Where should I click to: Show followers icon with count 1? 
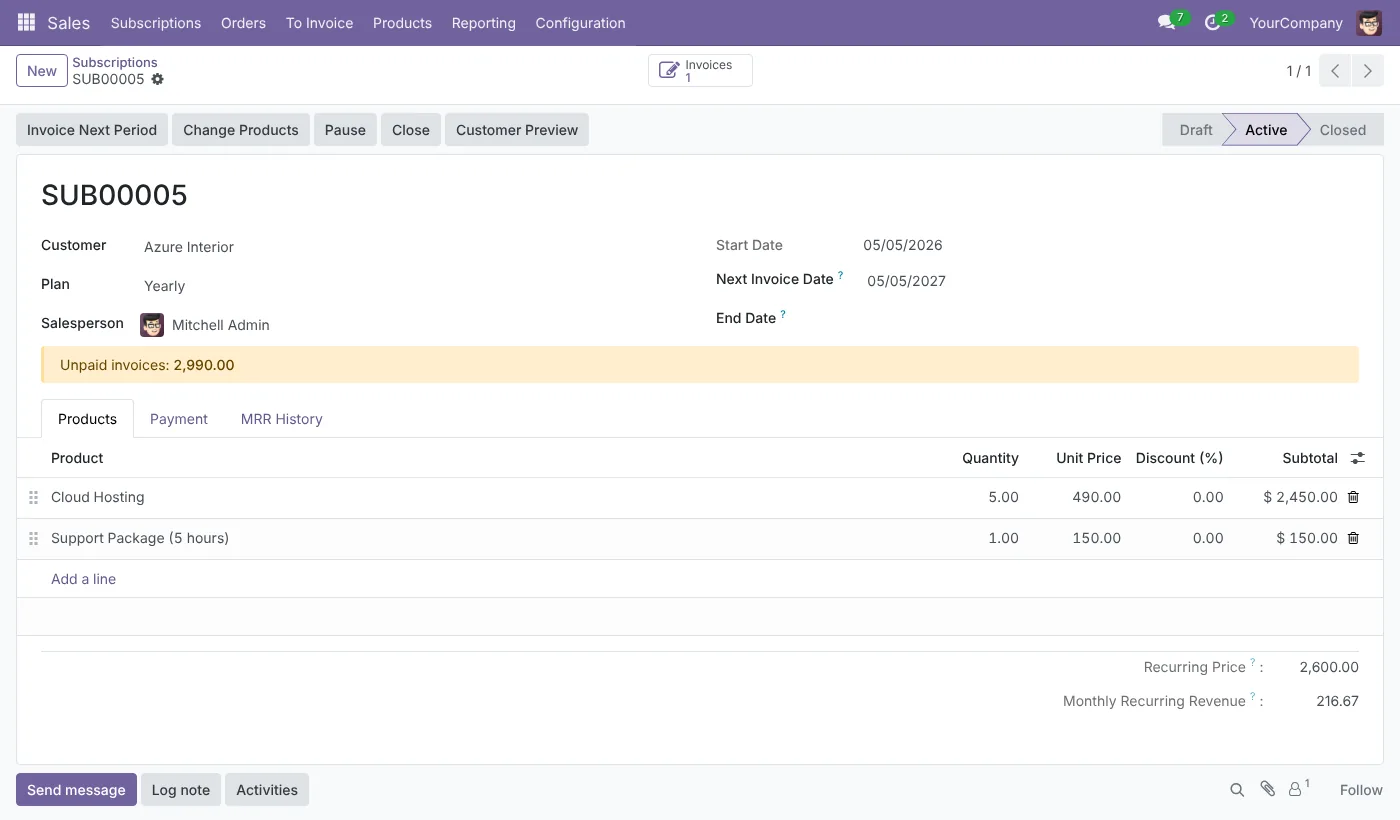pyautogui.click(x=1298, y=788)
